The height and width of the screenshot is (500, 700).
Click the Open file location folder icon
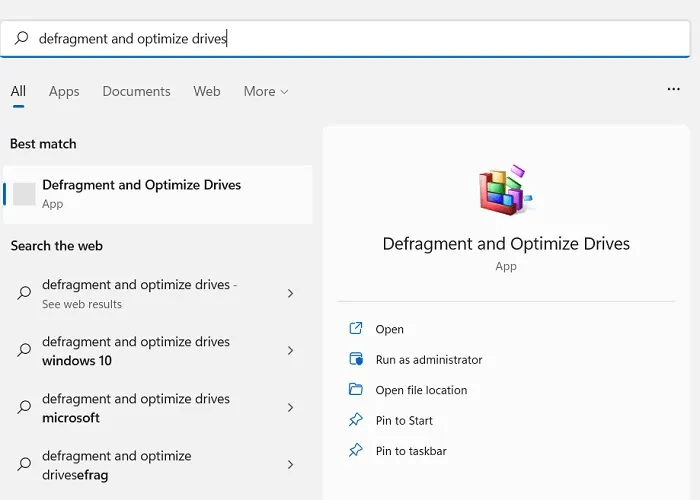355,390
